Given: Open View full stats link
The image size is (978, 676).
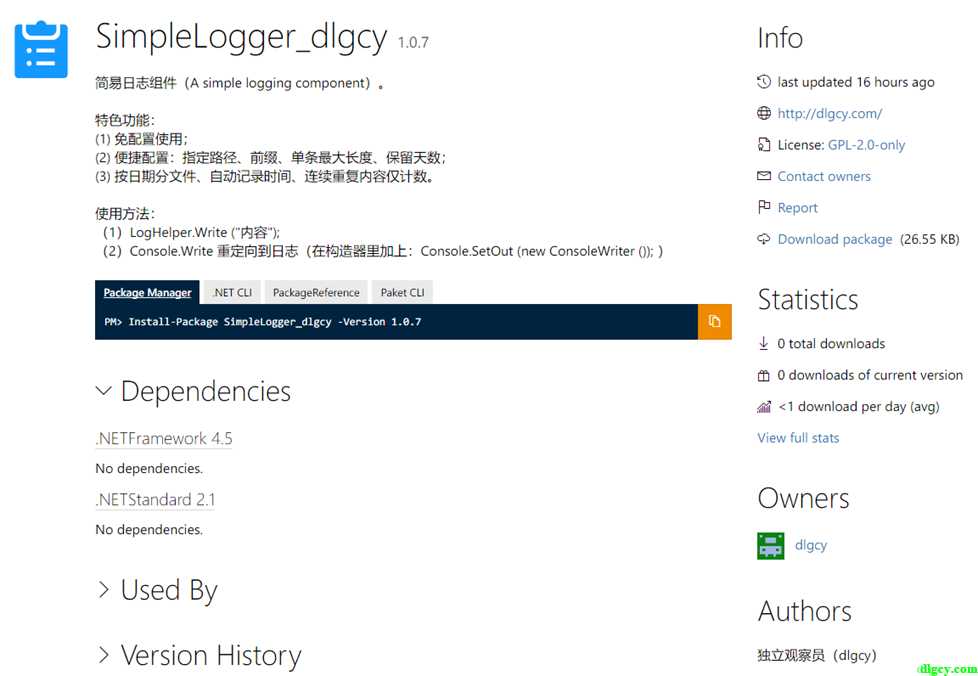Looking at the screenshot, I should [798, 438].
